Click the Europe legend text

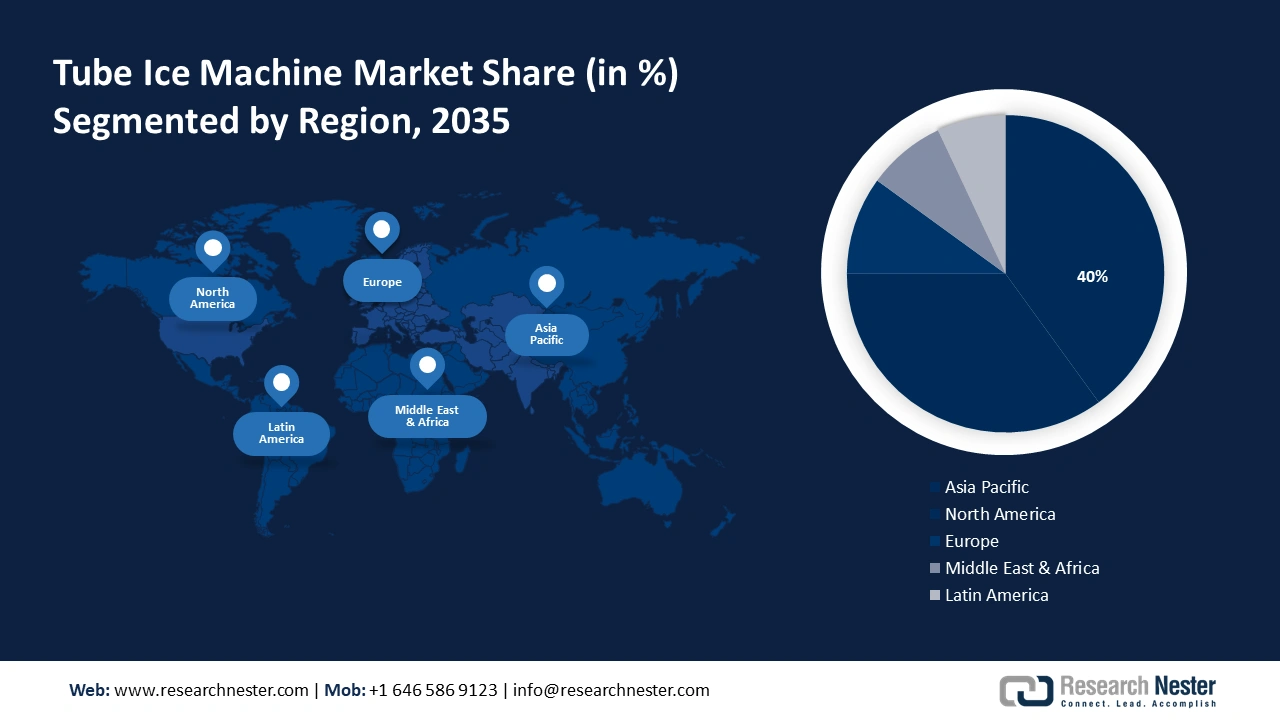click(972, 541)
